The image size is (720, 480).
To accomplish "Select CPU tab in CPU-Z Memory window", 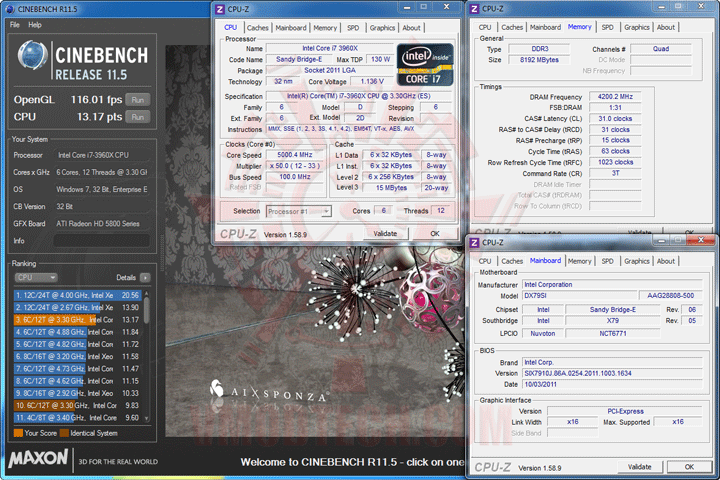I will [485, 27].
